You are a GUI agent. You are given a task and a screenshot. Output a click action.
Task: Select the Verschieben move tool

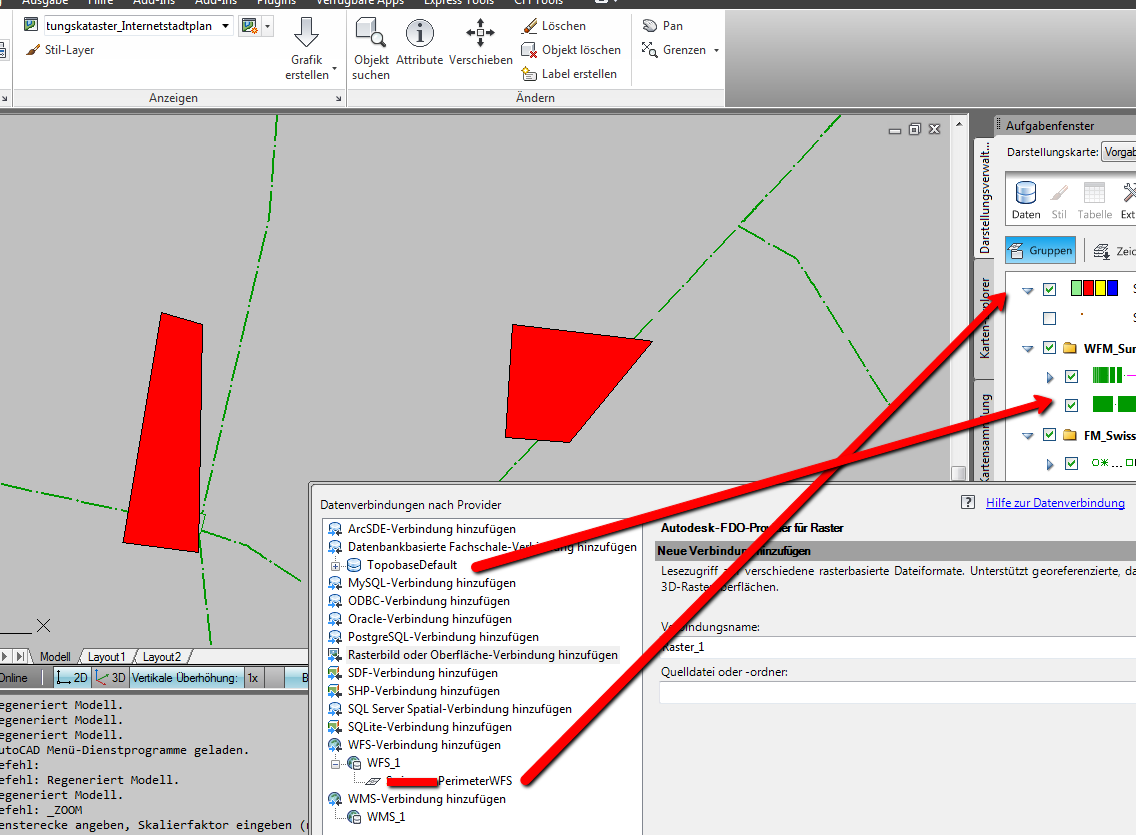480,43
